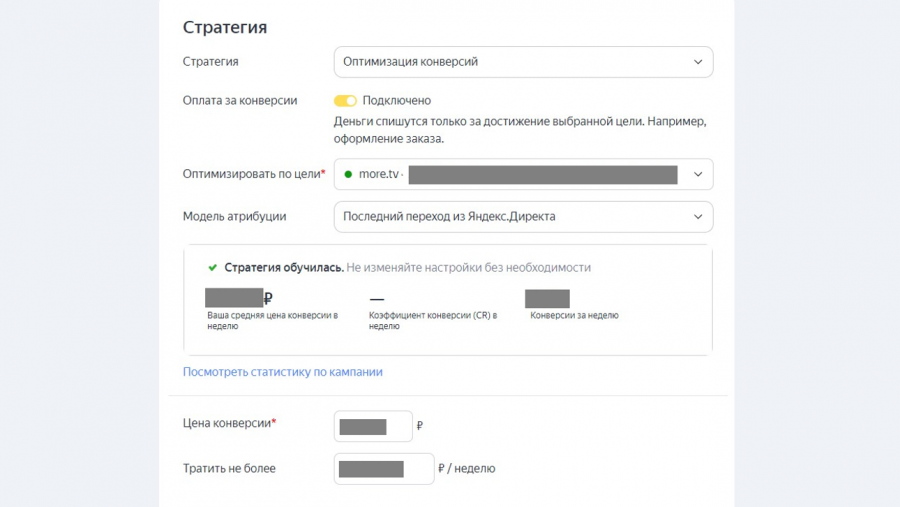Click the ruble sign beside the Цена конверсии field

click(420, 426)
